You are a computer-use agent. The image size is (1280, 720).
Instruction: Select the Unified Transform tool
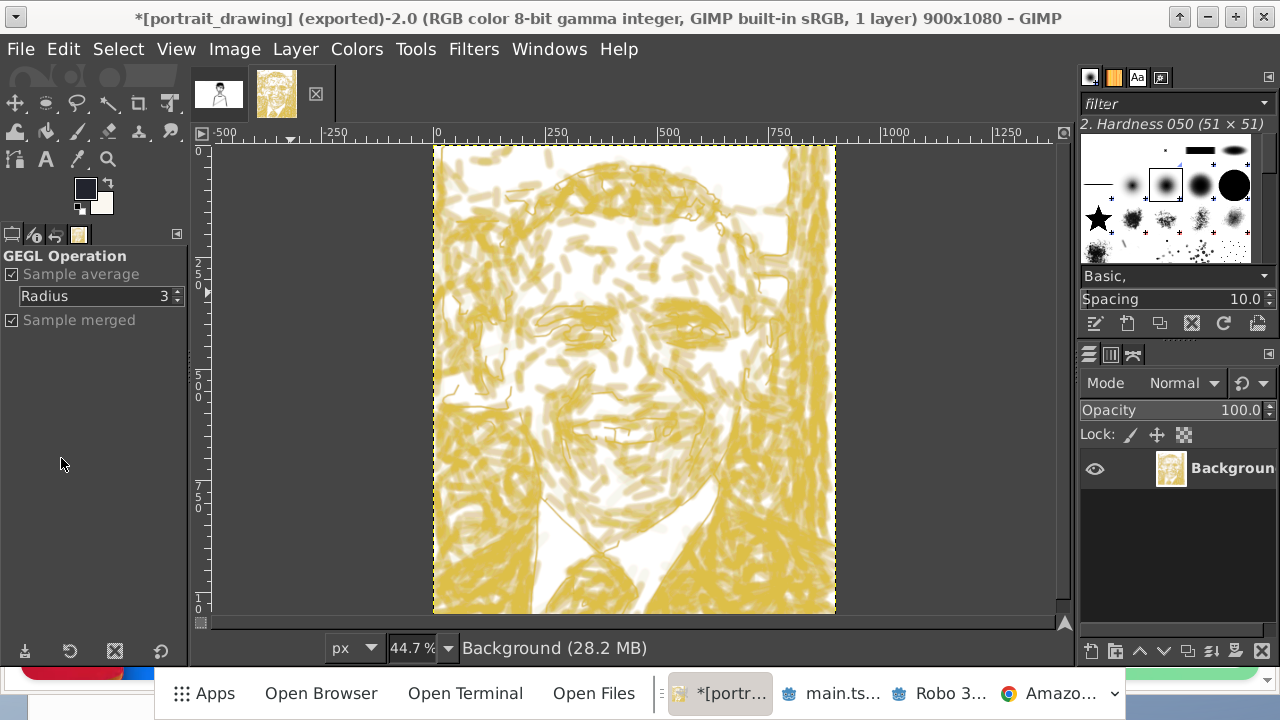[170, 103]
